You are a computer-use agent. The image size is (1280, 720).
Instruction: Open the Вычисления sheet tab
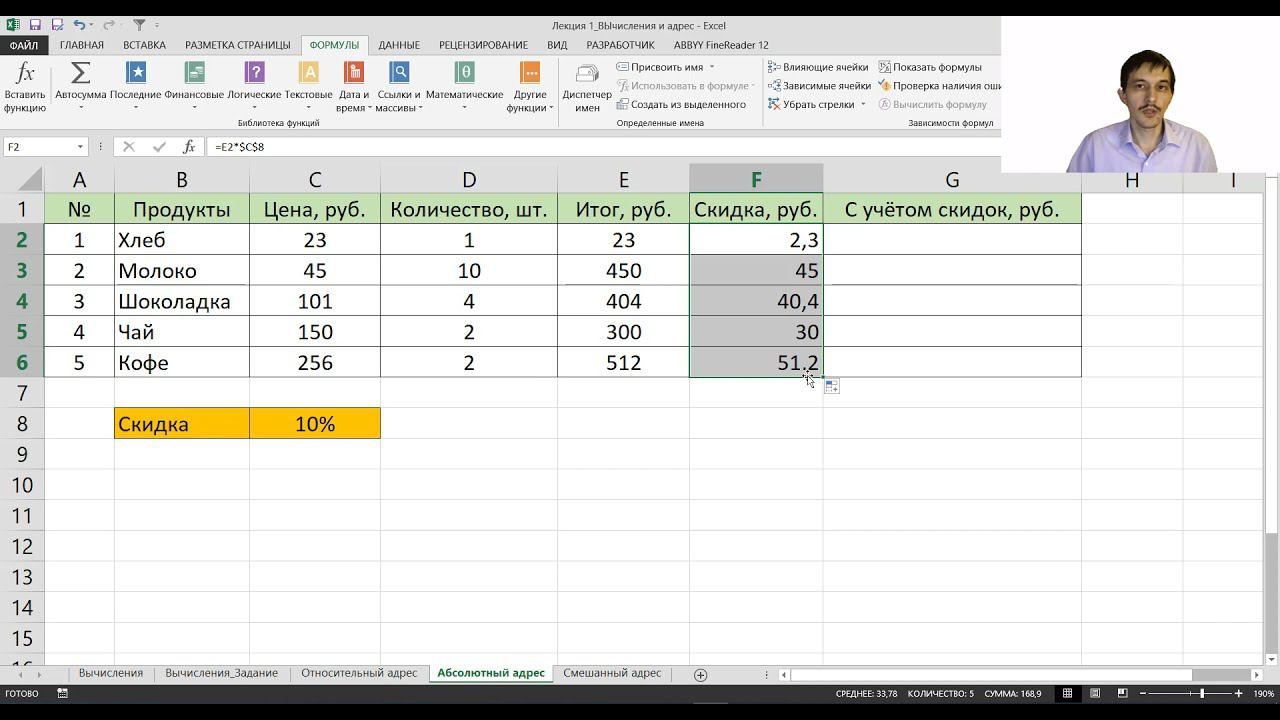pyautogui.click(x=111, y=673)
